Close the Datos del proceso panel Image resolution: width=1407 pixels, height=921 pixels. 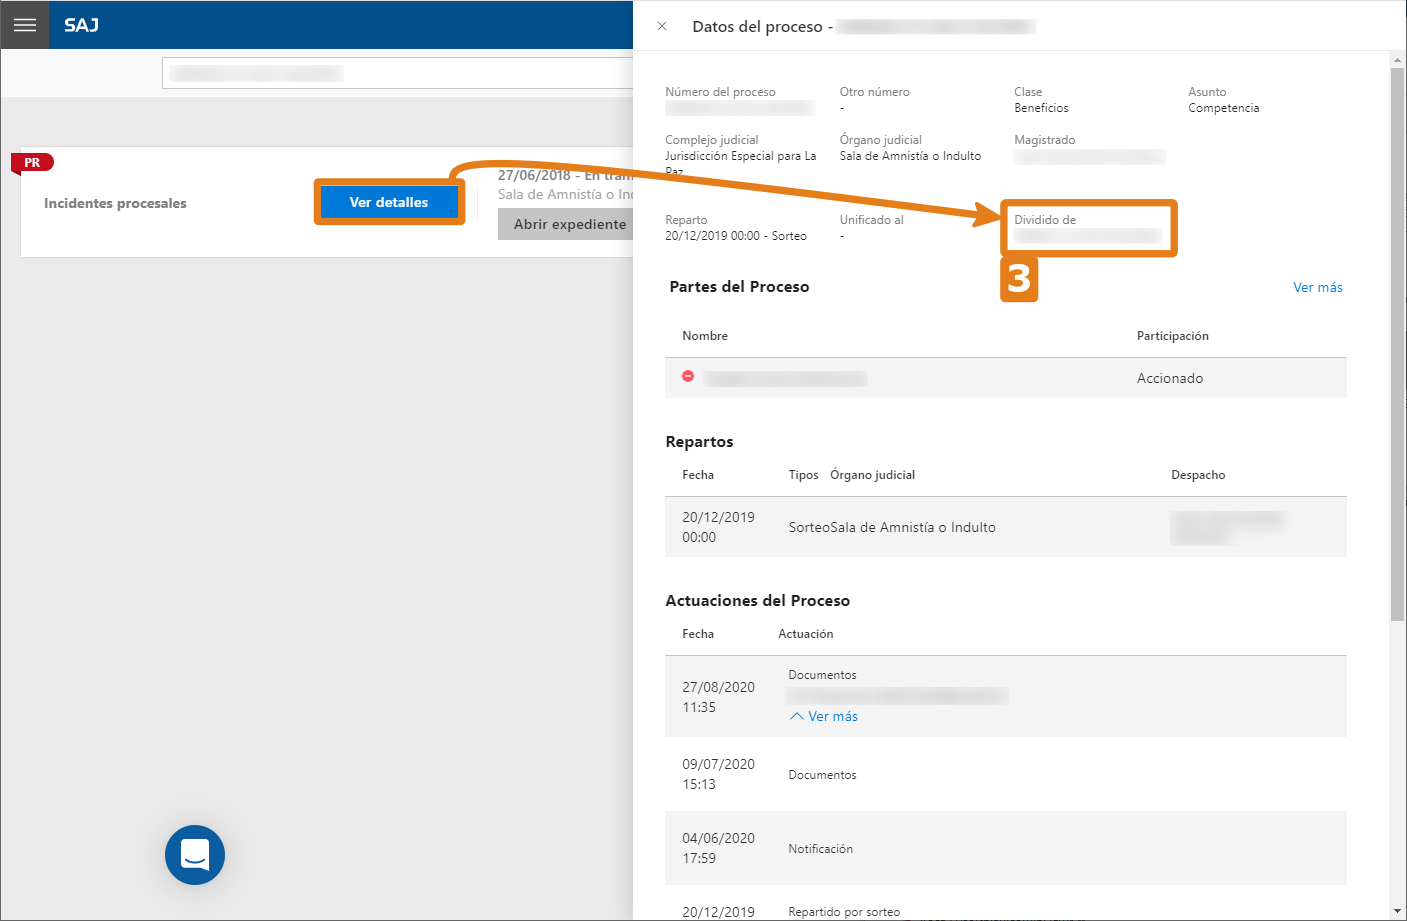coord(662,26)
